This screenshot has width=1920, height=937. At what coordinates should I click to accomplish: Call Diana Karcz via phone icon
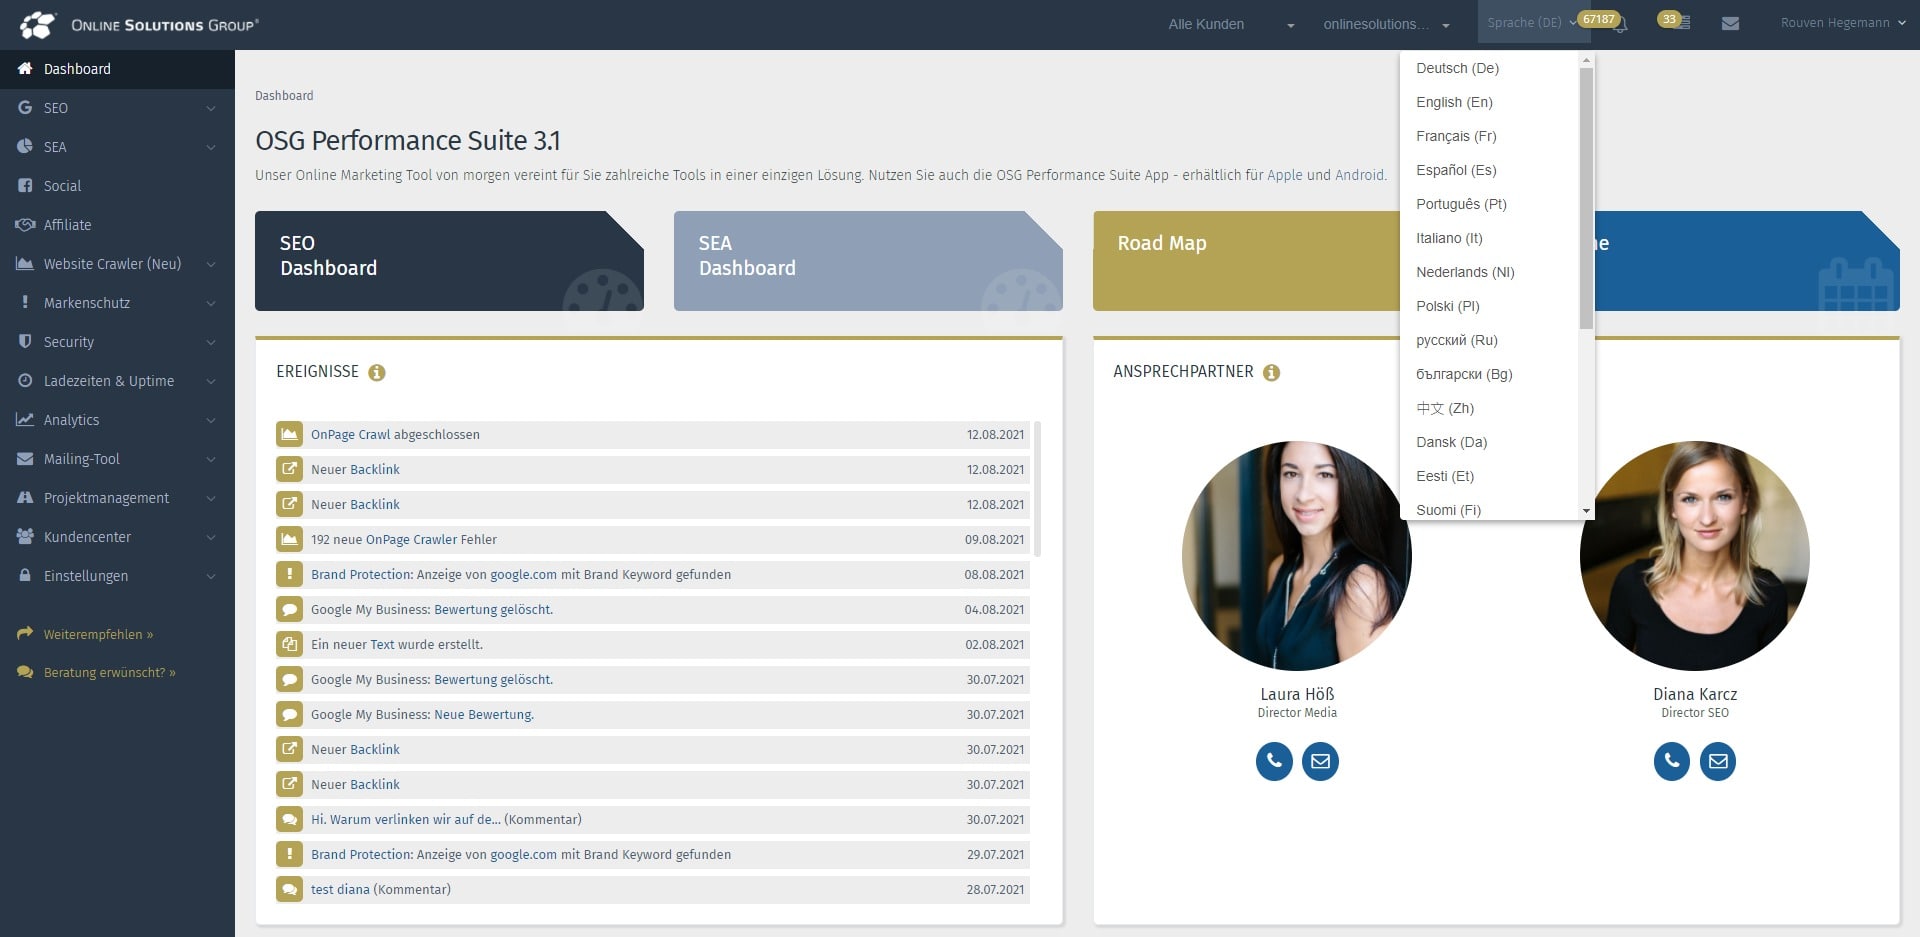[x=1672, y=761]
